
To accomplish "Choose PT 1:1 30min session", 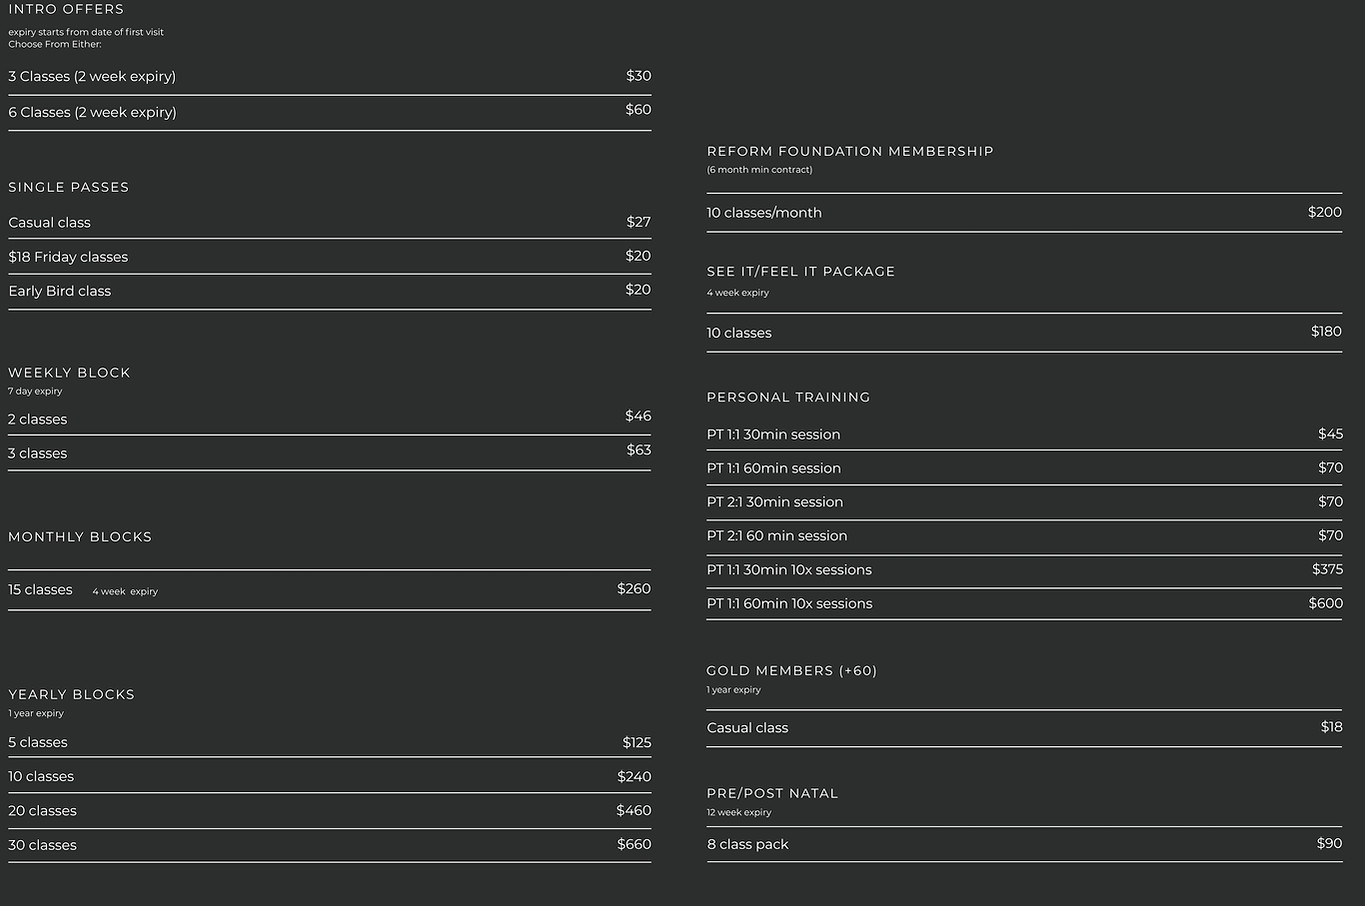I will coord(1024,434).
